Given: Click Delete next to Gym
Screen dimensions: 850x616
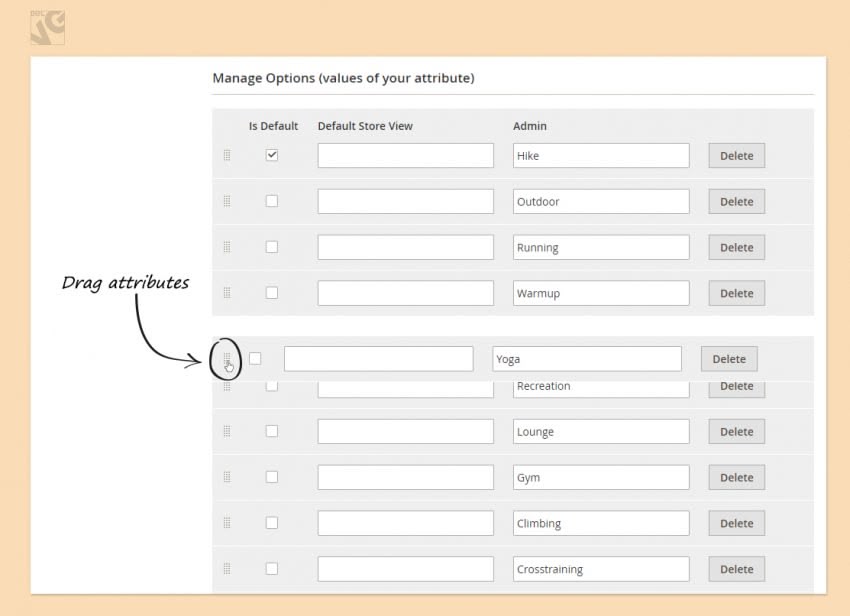Looking at the screenshot, I should (x=737, y=477).
